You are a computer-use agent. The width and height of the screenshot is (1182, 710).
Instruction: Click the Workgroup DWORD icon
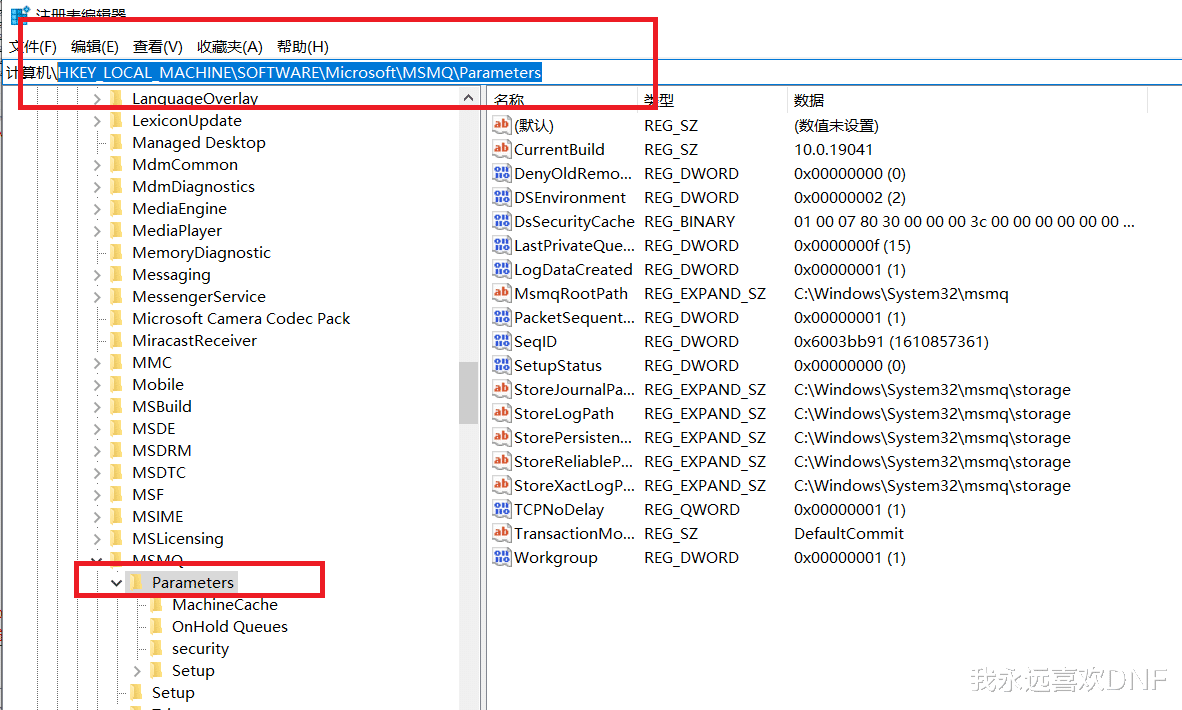point(501,558)
